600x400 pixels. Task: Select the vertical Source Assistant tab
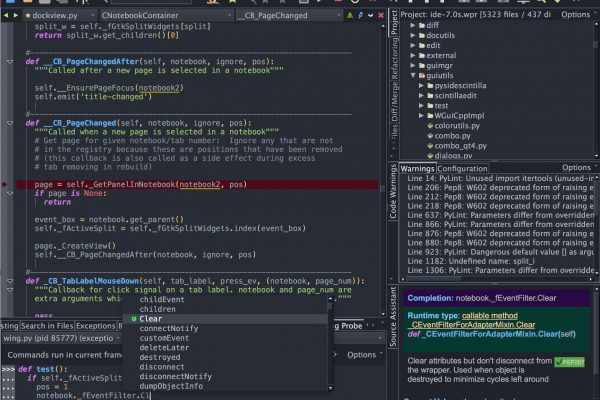coord(393,317)
